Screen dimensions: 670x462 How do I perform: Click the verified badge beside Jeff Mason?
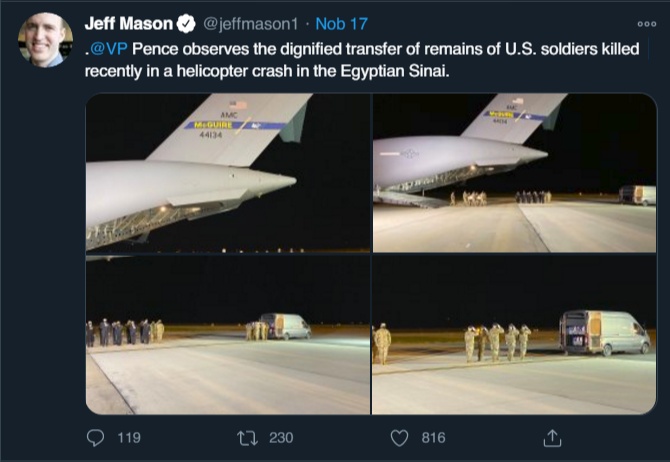pos(186,23)
